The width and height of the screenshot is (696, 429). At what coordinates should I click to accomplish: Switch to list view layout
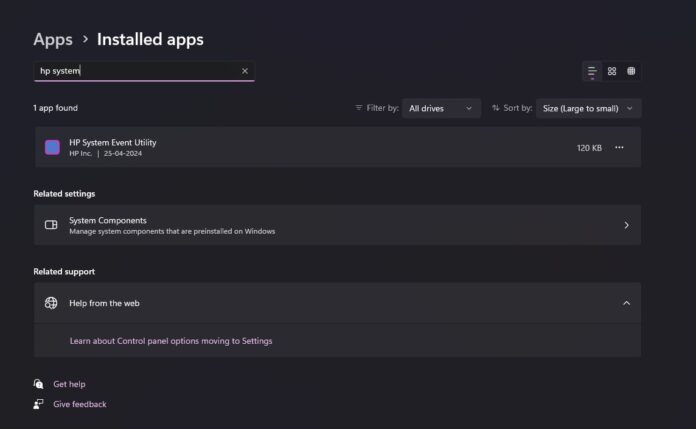(x=592, y=71)
